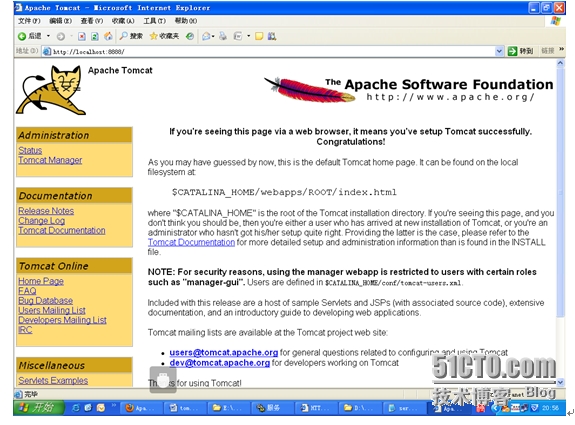This screenshot has height=425, width=575.
Task: Open the Back button history dropdown arrow
Action: tap(48, 36)
